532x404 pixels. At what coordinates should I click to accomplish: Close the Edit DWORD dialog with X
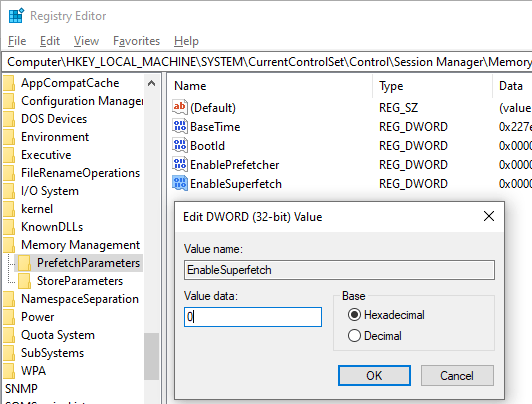pyautogui.click(x=489, y=216)
